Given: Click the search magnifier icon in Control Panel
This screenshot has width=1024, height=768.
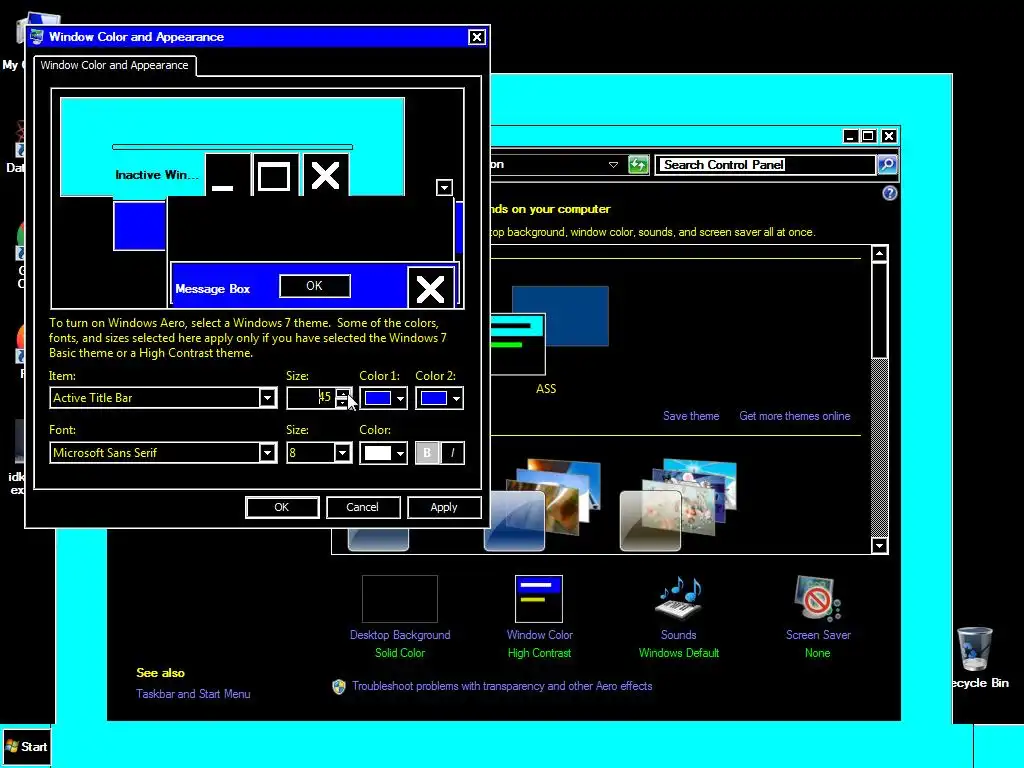Looking at the screenshot, I should pyautogui.click(x=887, y=165).
